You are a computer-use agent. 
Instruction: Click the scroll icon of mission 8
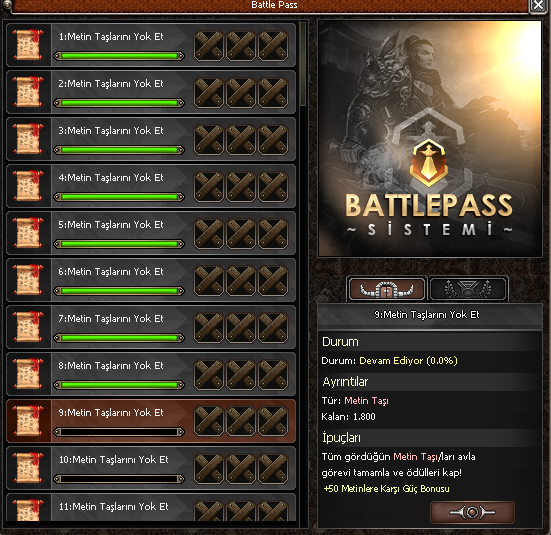(x=28, y=374)
